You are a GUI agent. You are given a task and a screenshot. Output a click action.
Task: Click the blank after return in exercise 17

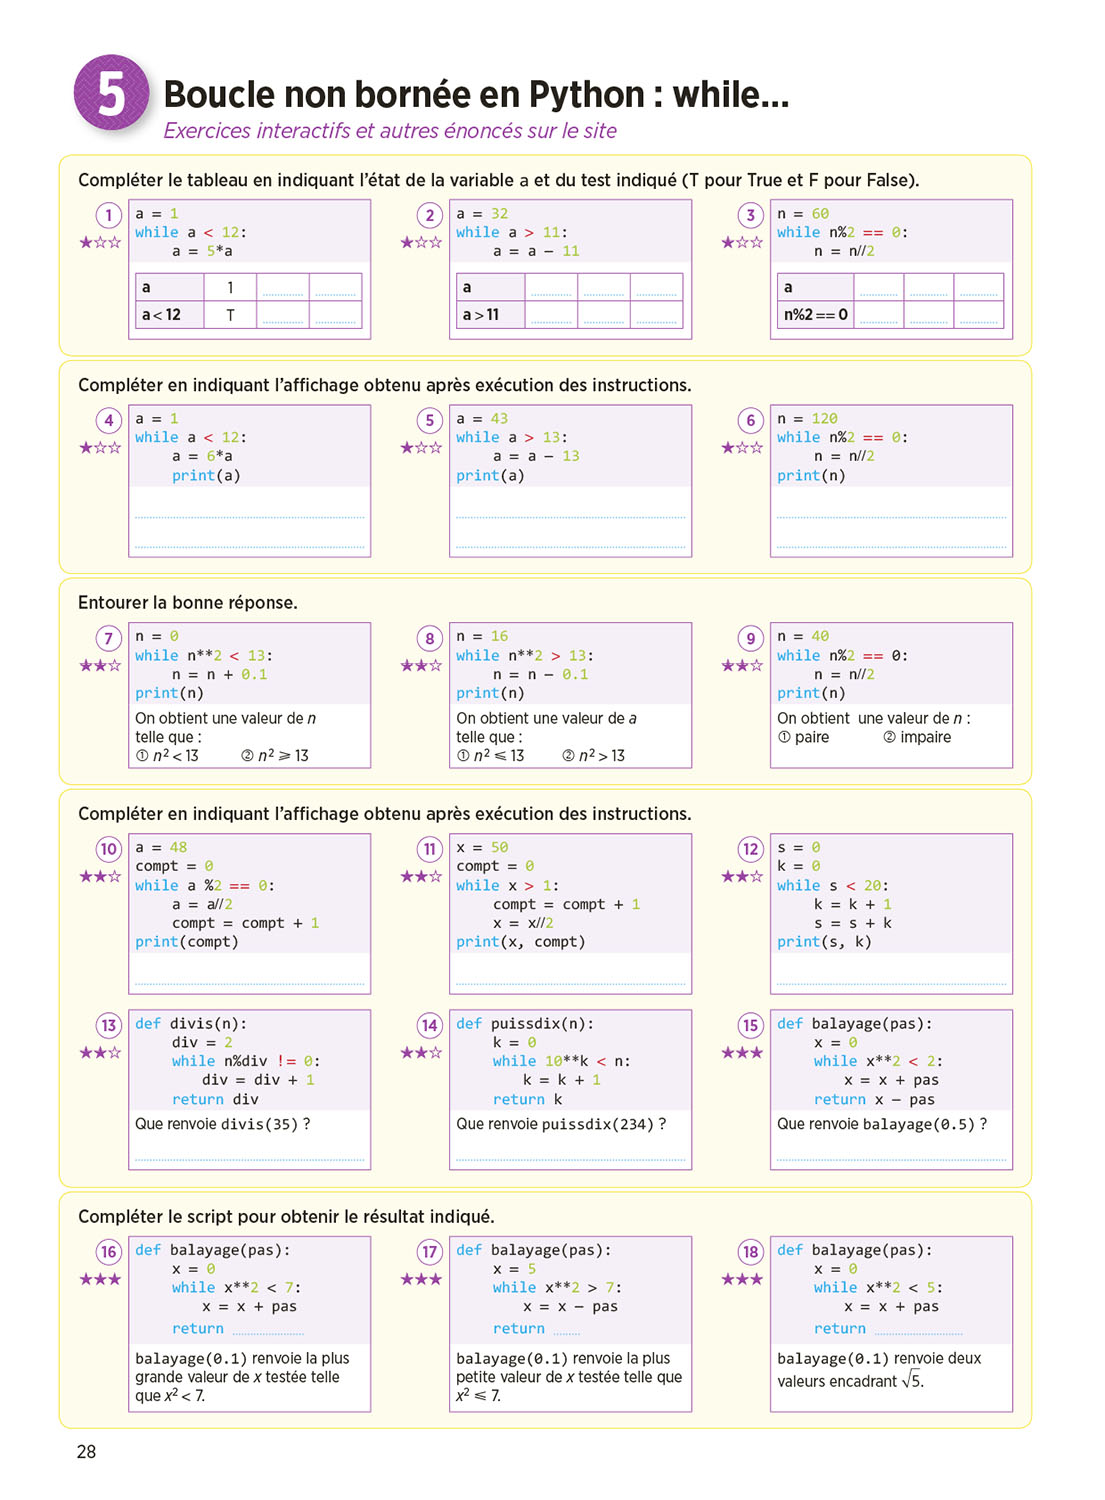pyautogui.click(x=566, y=1330)
